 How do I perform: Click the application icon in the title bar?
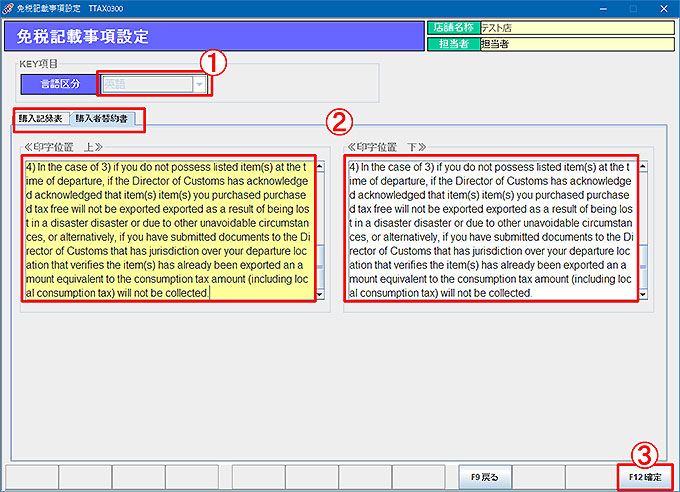(7, 8)
